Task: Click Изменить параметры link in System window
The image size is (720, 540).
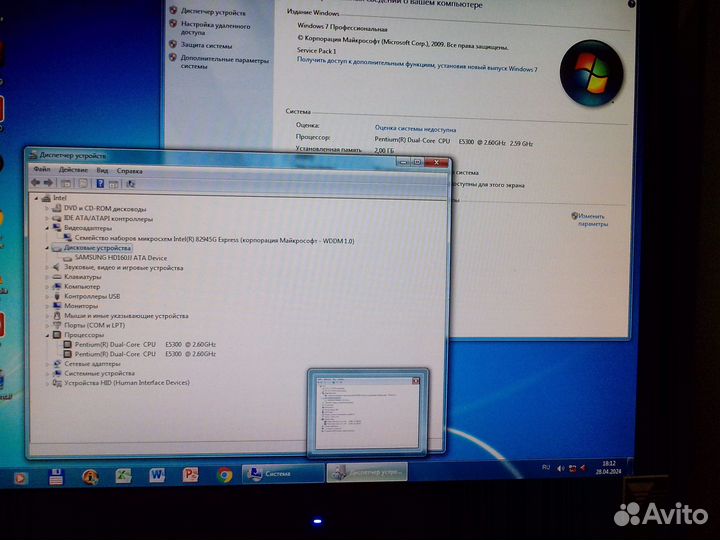Action: (x=592, y=220)
